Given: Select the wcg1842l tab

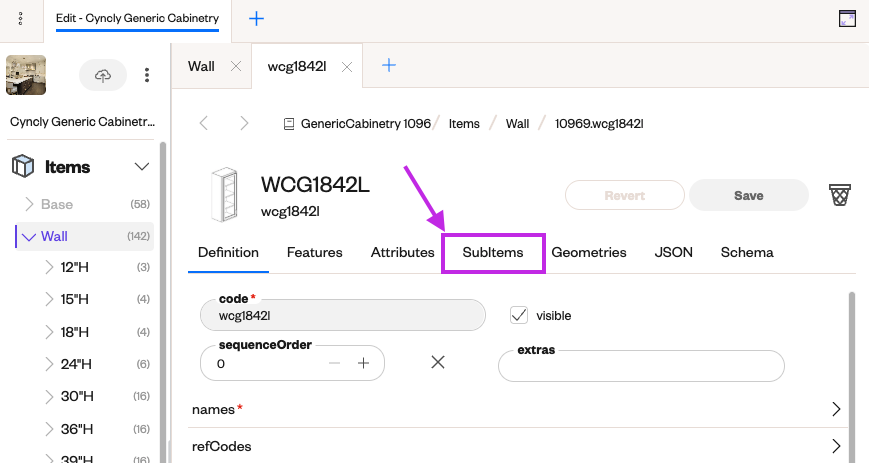Looking at the screenshot, I should (x=297, y=67).
